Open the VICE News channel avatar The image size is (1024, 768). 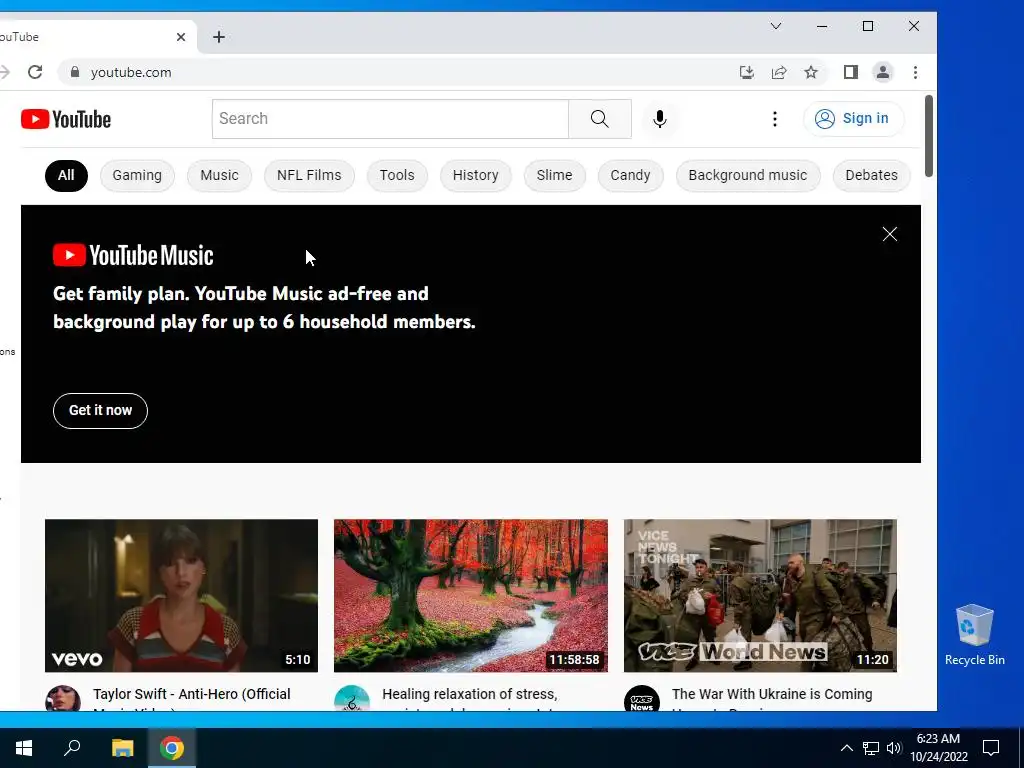(x=642, y=699)
